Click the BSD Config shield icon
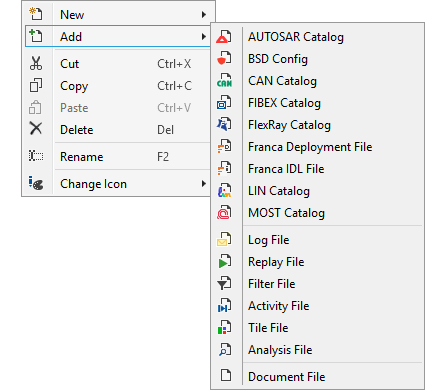The height and width of the screenshot is (390, 425). click(x=224, y=58)
